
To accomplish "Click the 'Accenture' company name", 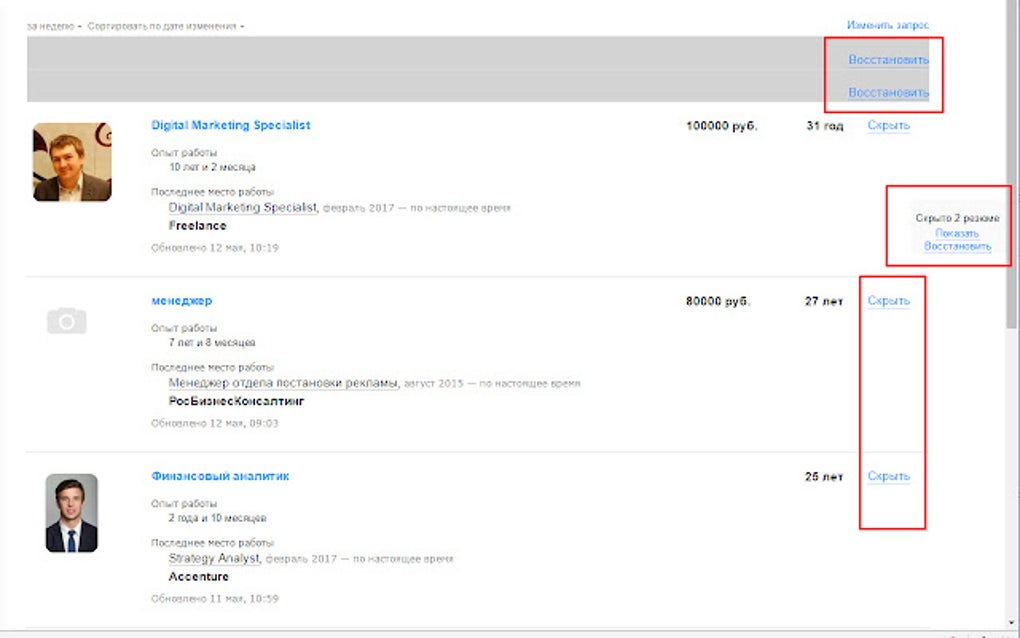I will coord(198,577).
